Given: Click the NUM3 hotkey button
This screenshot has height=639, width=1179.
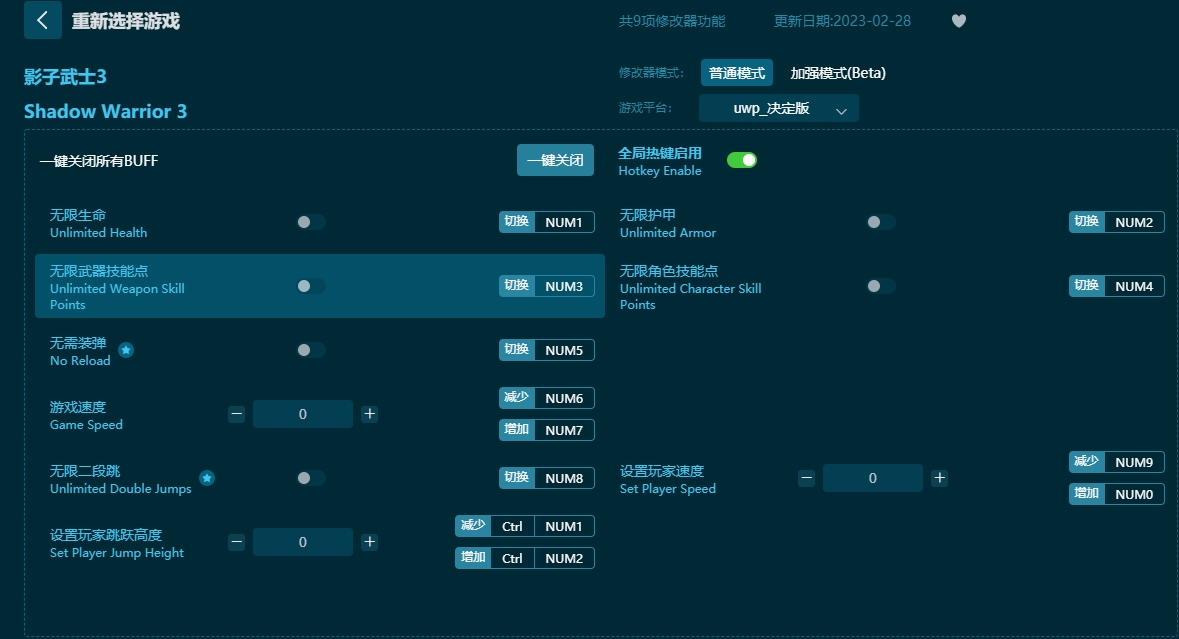Looking at the screenshot, I should point(564,286).
